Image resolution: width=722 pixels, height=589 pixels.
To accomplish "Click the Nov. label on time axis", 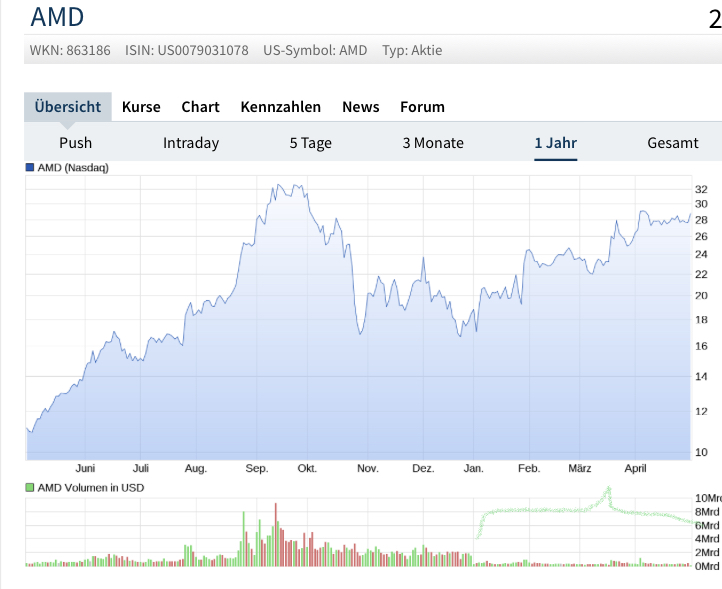I will coord(367,468).
